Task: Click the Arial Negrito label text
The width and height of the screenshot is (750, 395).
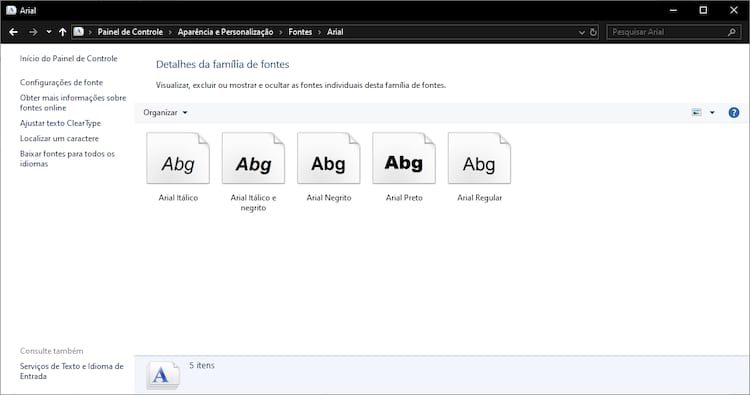Action: [329, 198]
